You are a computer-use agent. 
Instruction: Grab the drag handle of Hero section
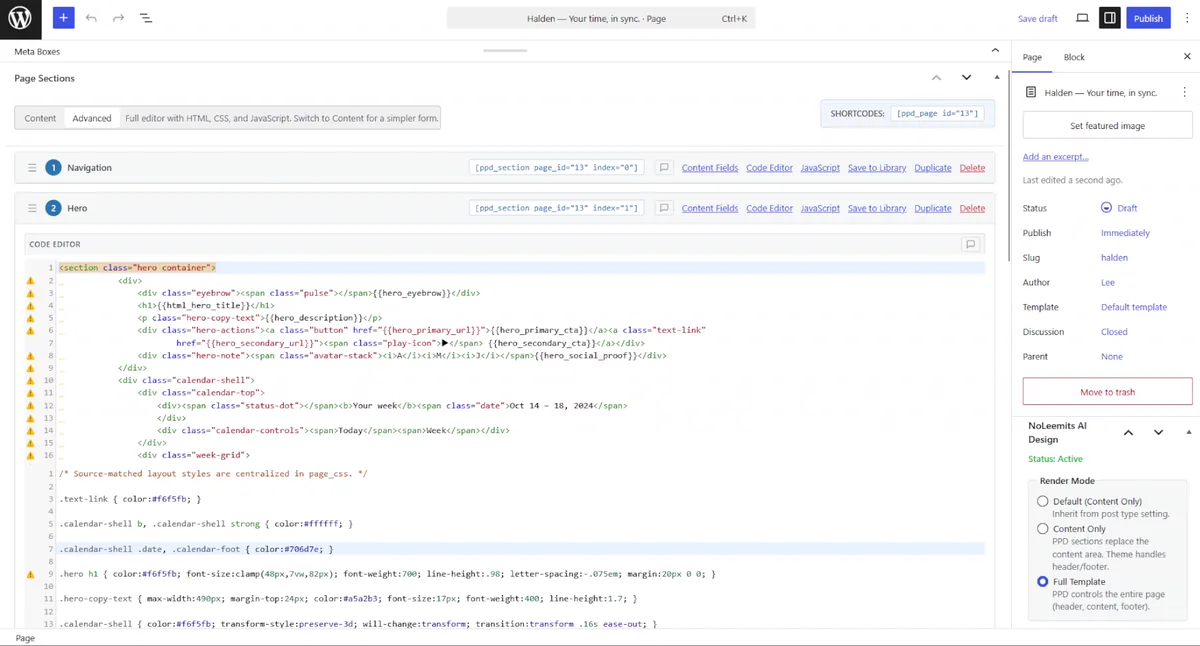[32, 208]
